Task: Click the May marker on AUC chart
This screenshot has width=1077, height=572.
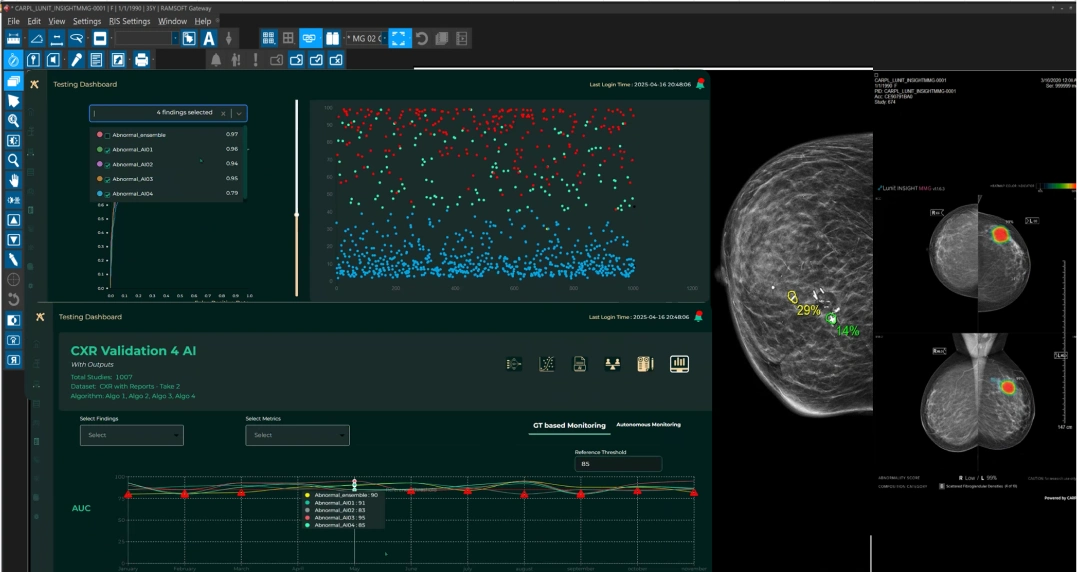Action: (354, 485)
